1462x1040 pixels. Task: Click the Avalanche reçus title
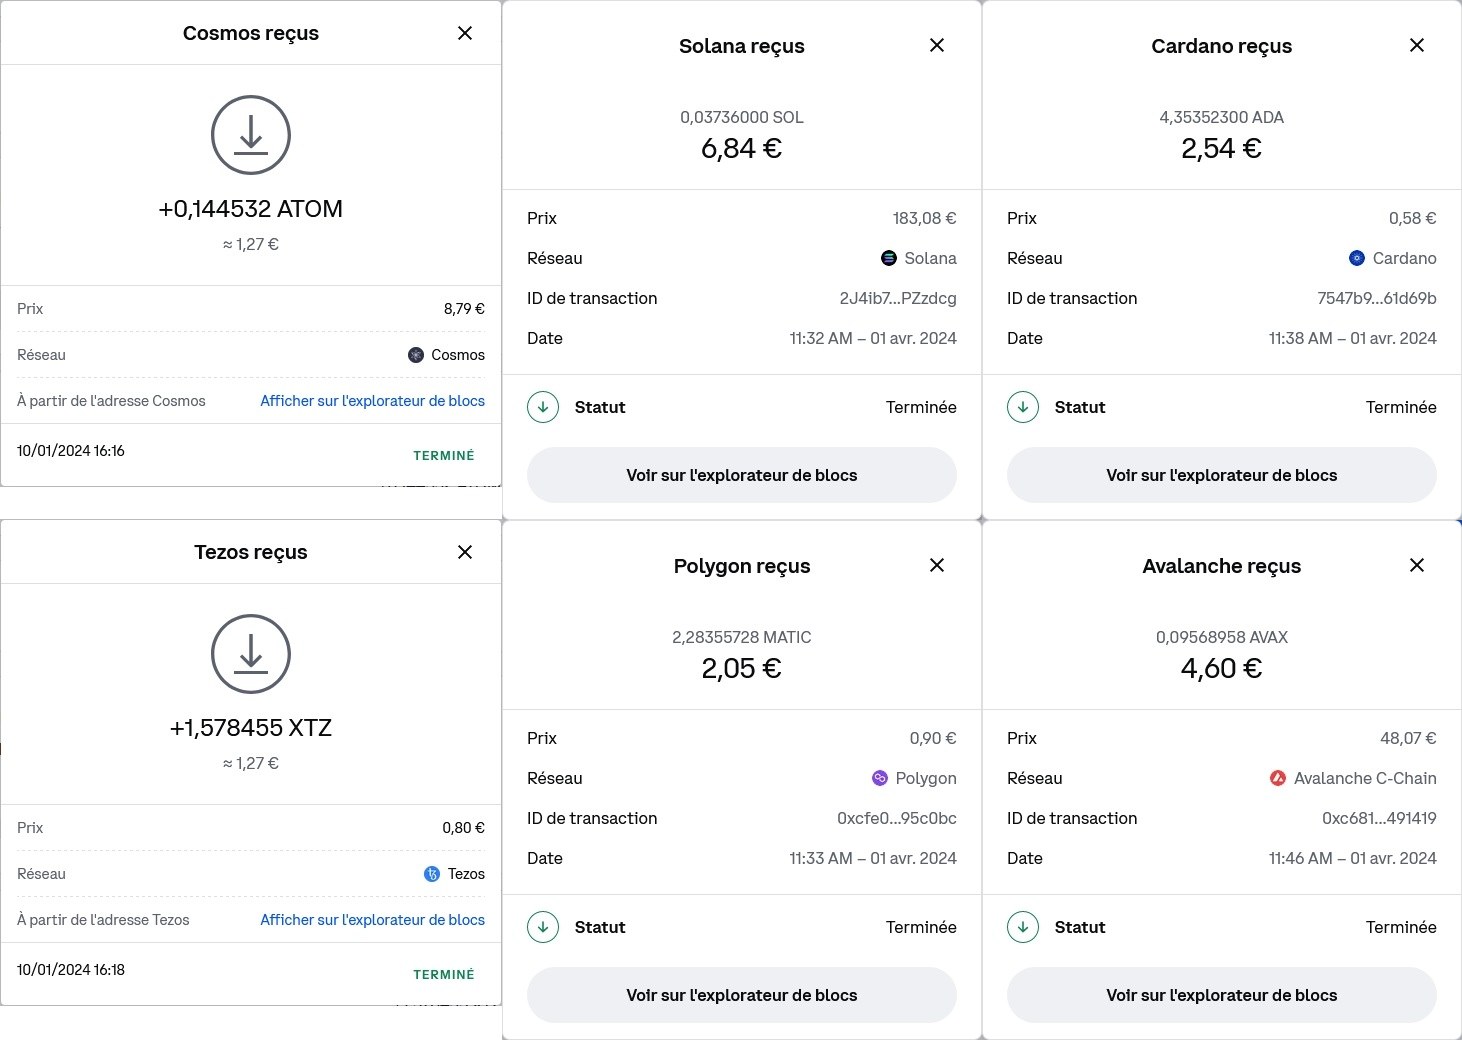1222,566
